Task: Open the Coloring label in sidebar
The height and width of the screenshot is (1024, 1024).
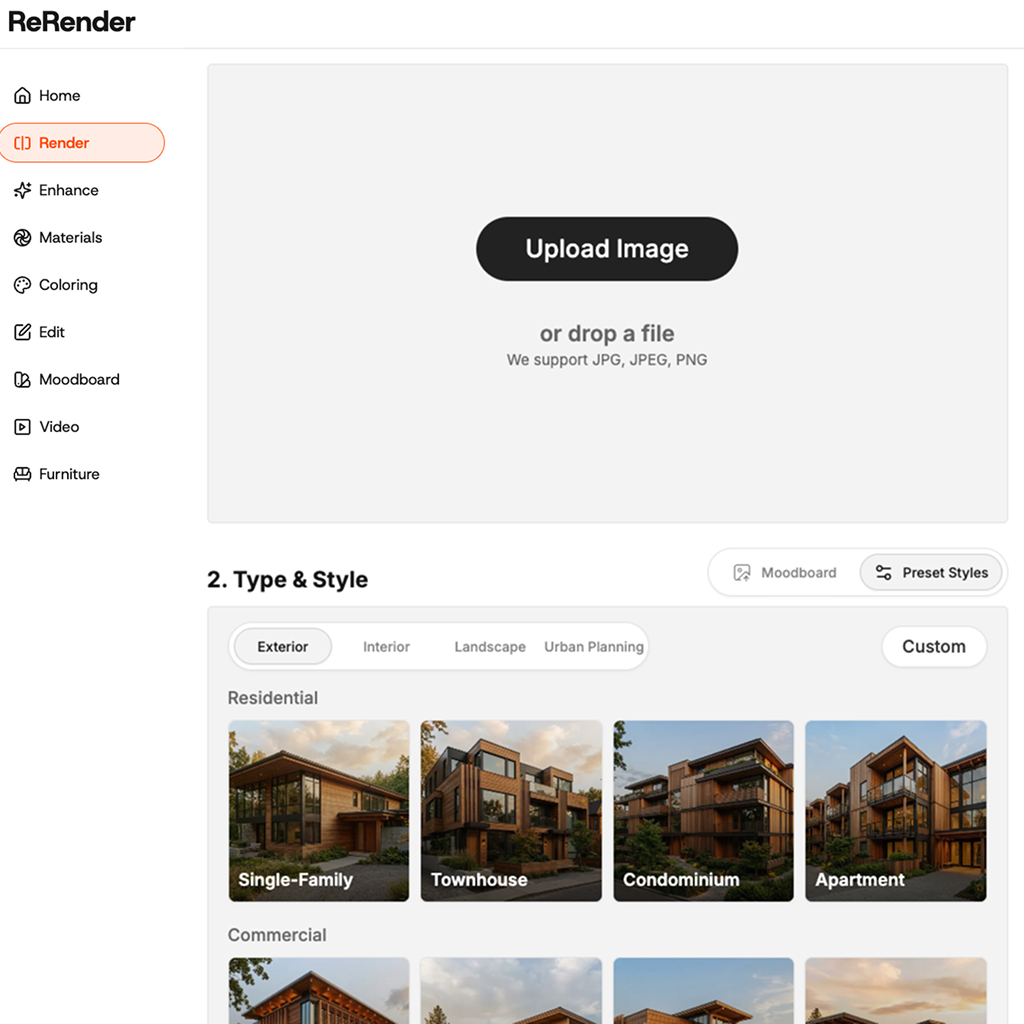Action: 69,285
